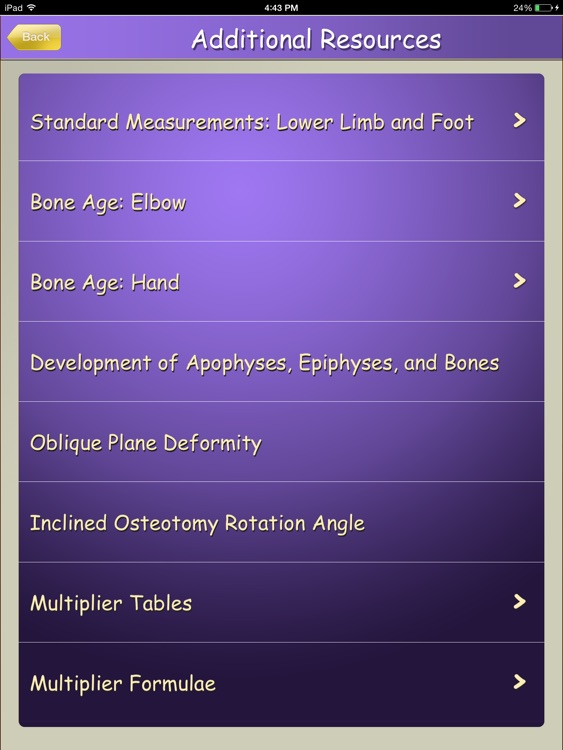Select the Multiplier Formulae row
The width and height of the screenshot is (563, 750).
tap(281, 683)
